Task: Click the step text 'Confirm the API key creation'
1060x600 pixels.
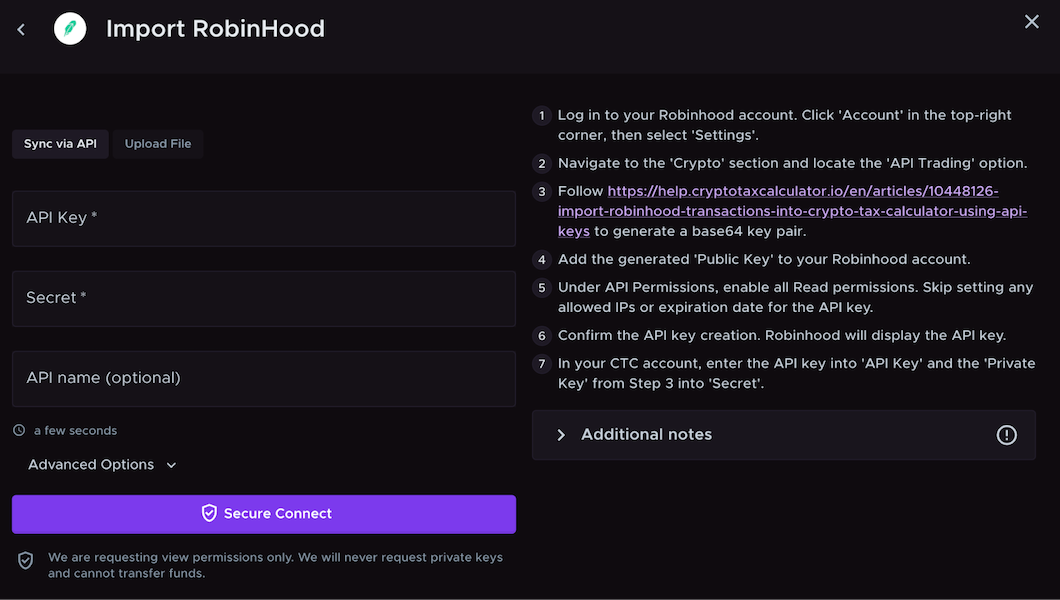Action: 781,336
